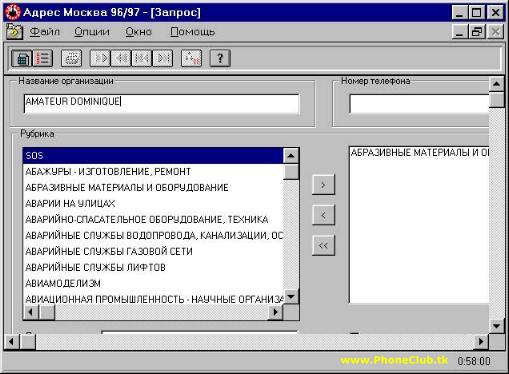Viewport: 509px width, 374px height.
Task: Click the form's vertical scroll down arrow
Action: pyautogui.click(x=497, y=325)
